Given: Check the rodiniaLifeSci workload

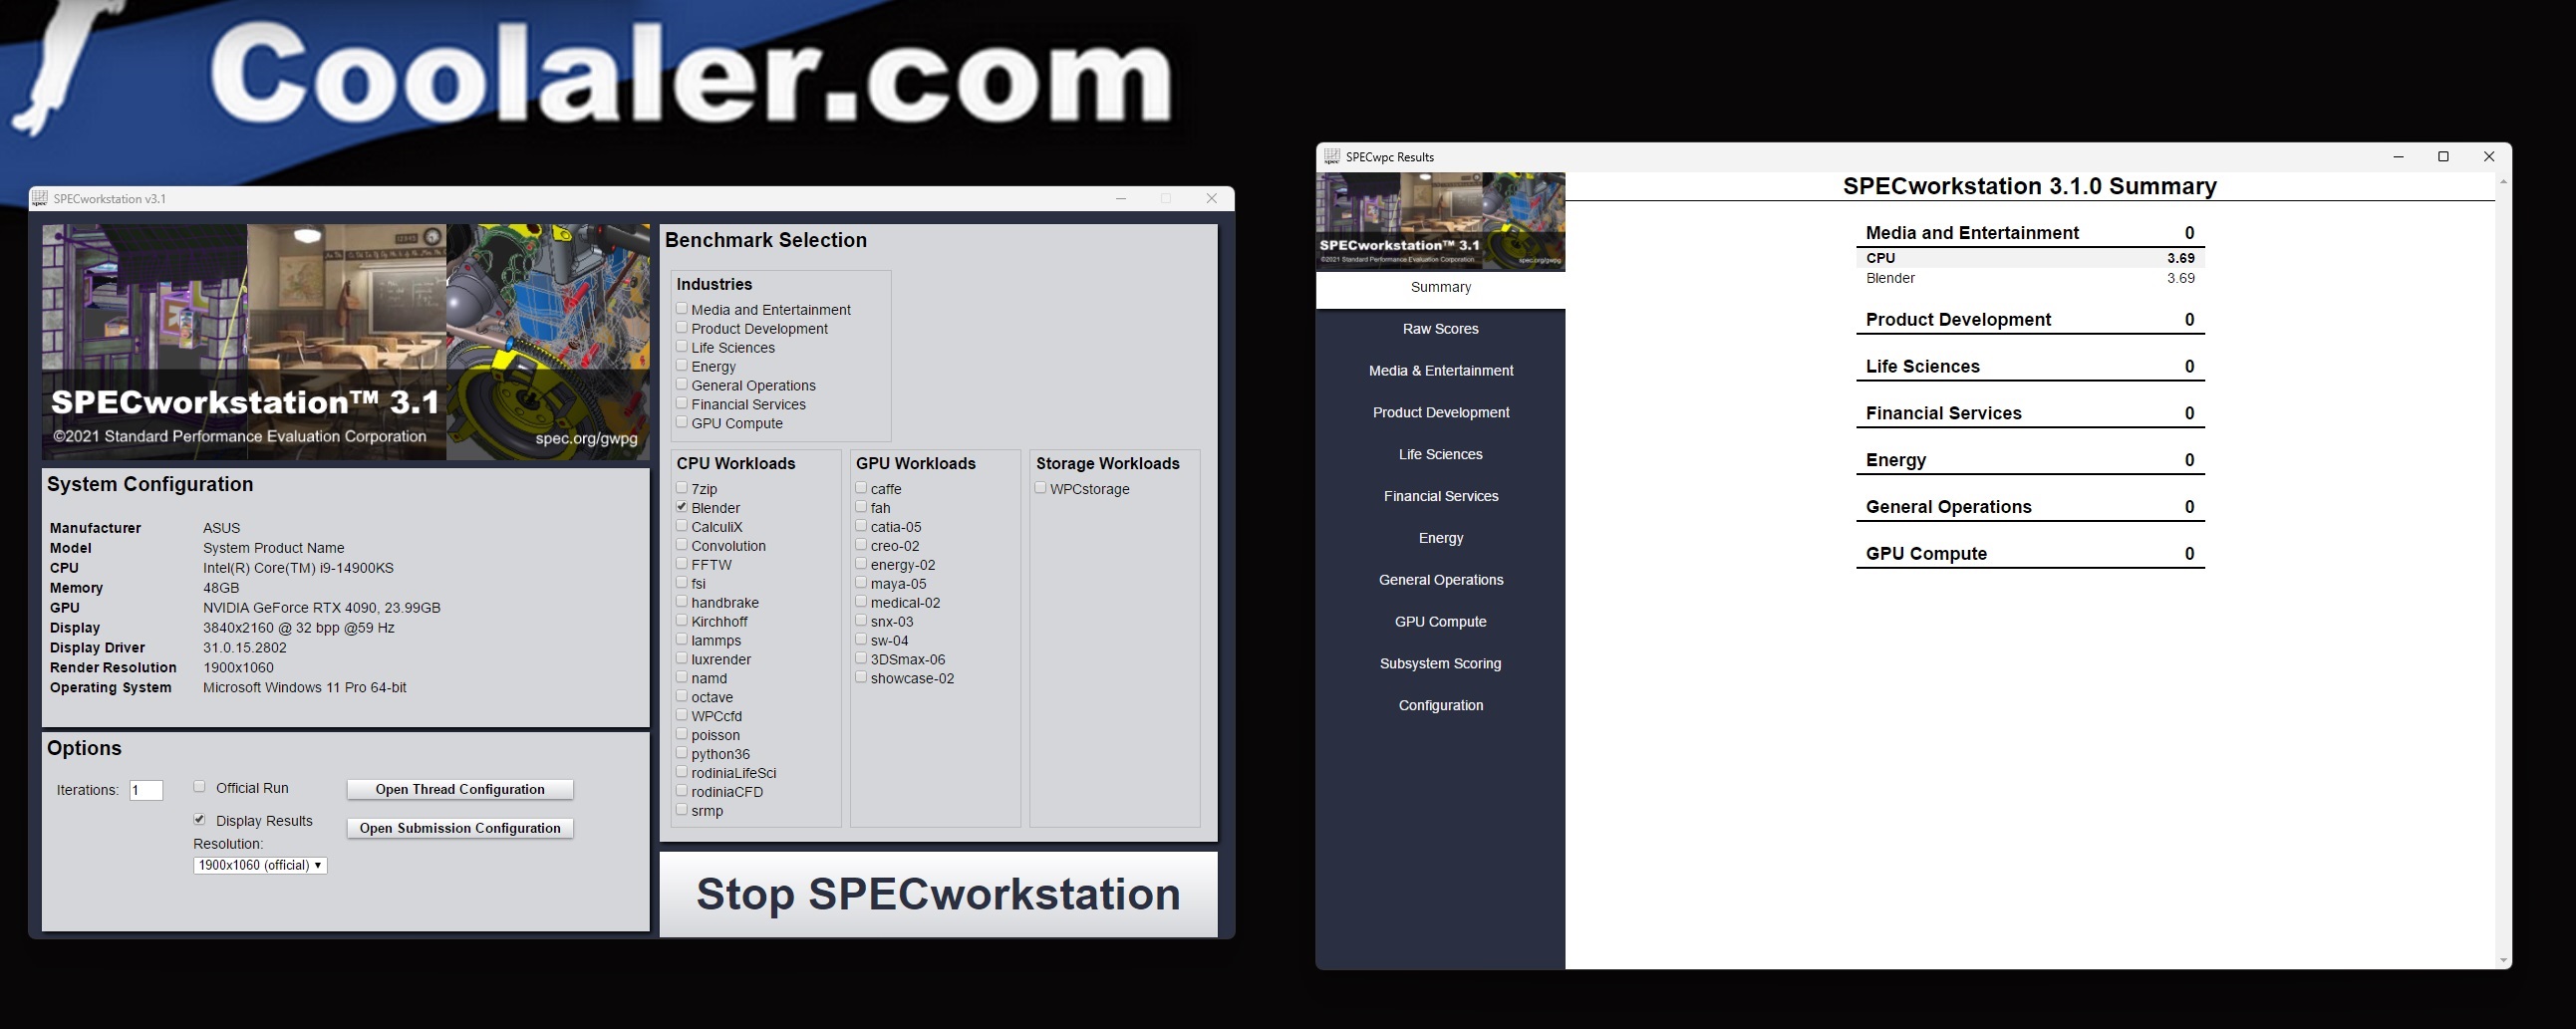Looking at the screenshot, I should point(682,773).
